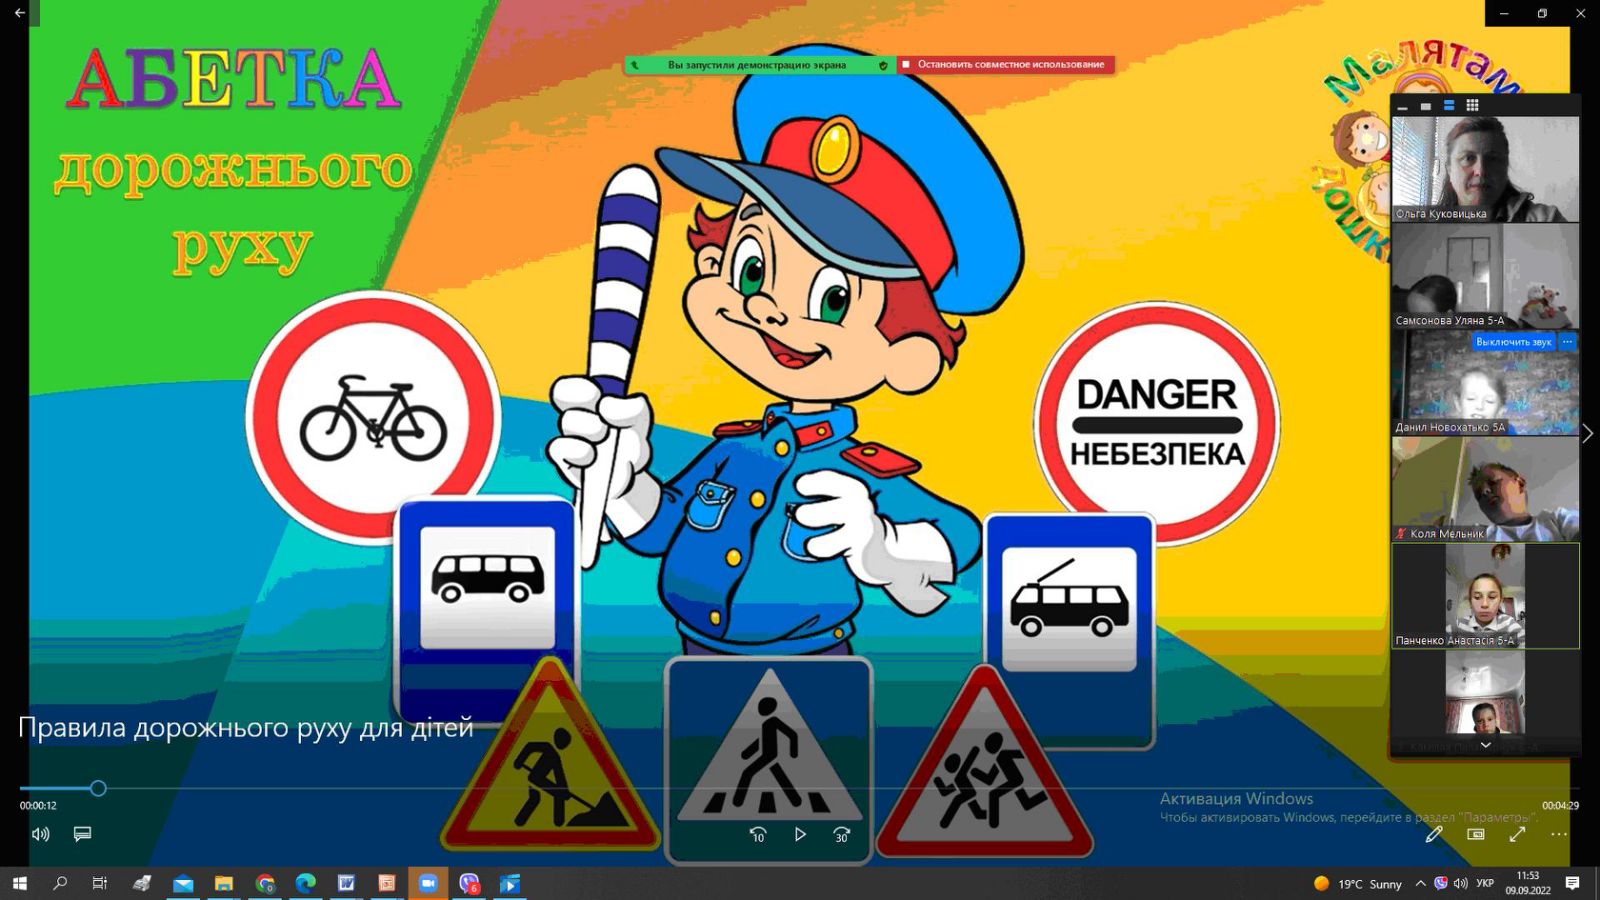Viewport: 1600px width, 900px height.
Task: Click the pencil edit icon
Action: click(x=1434, y=834)
